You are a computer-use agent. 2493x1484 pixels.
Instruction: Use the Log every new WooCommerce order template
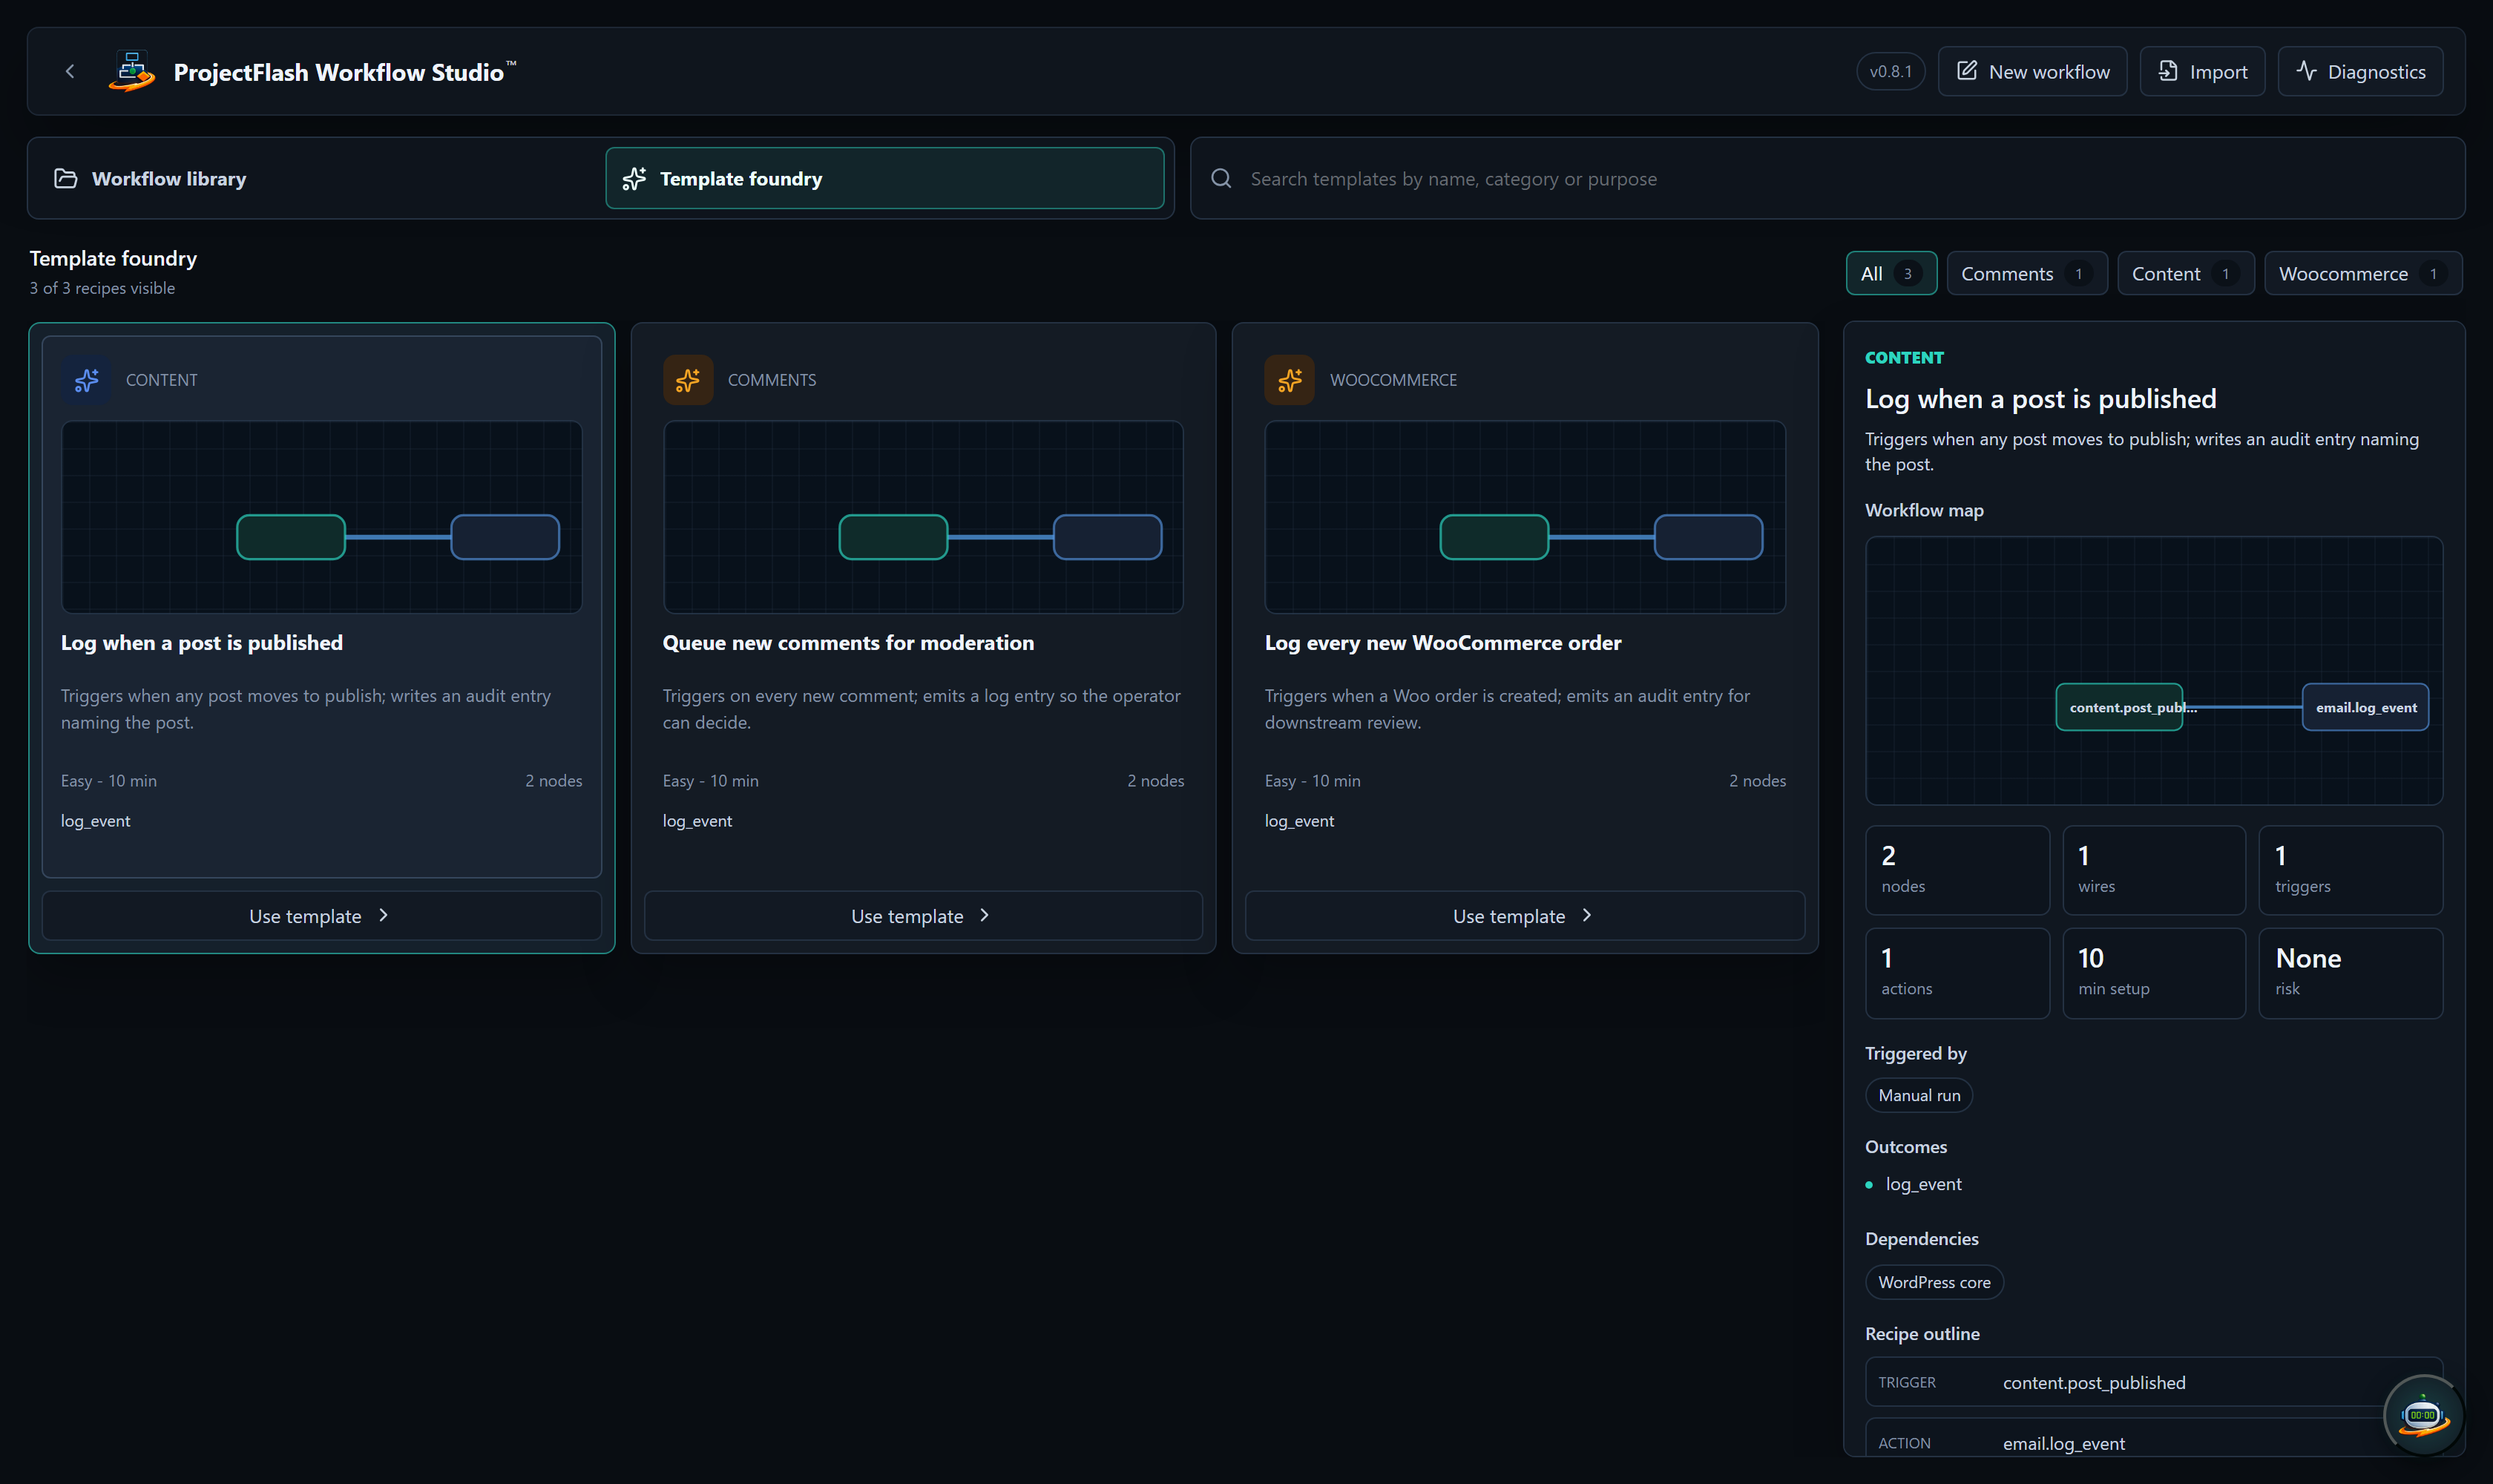(1525, 915)
